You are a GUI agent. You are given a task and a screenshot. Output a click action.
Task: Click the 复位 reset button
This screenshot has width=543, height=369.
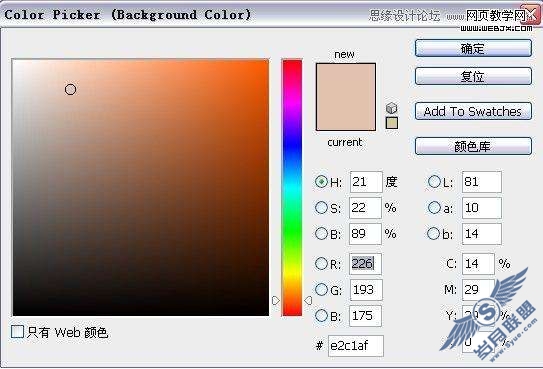point(473,76)
